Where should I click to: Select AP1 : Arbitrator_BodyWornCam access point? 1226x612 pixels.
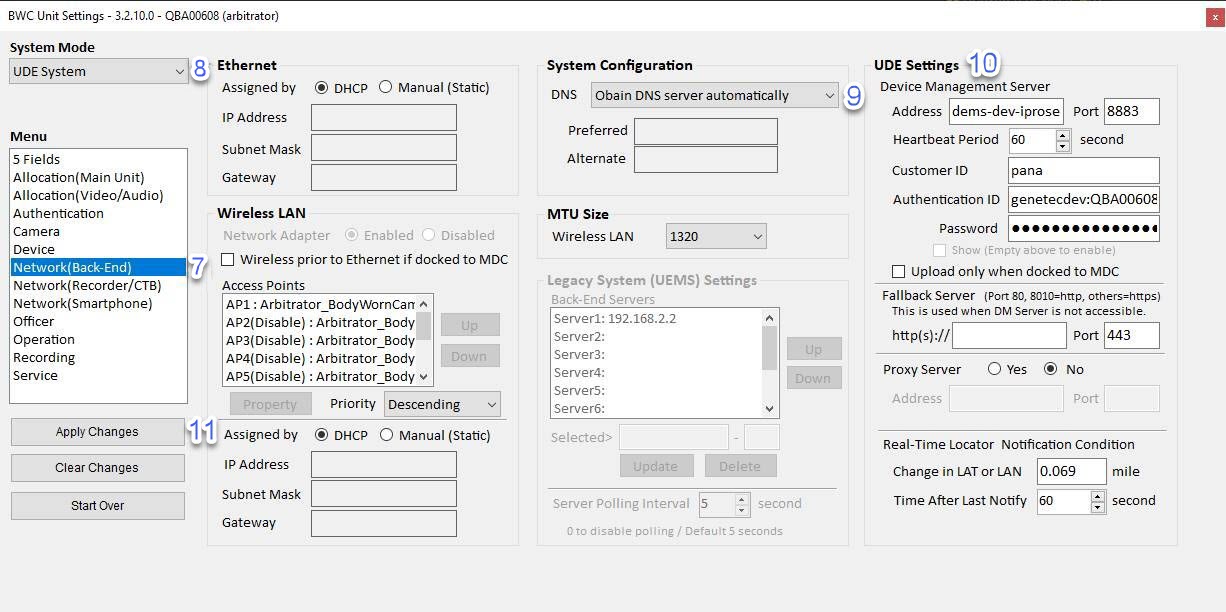click(x=320, y=304)
